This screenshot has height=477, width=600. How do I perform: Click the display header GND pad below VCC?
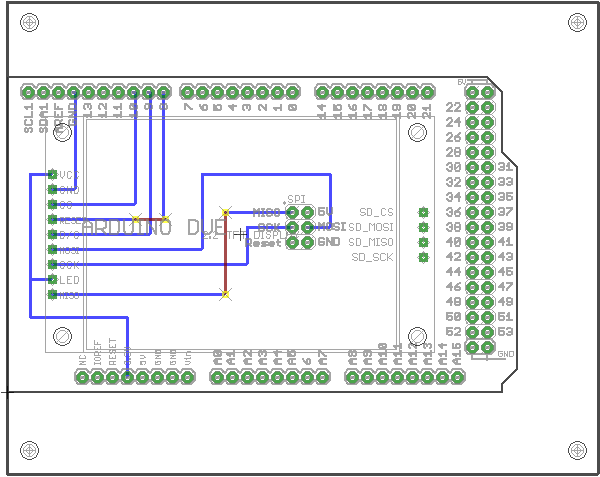52,189
